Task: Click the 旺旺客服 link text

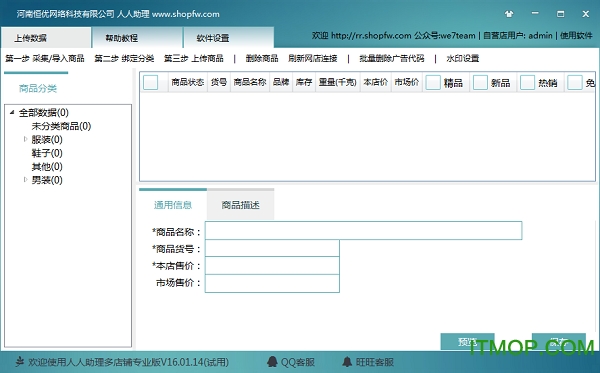Action: pyautogui.click(x=375, y=362)
